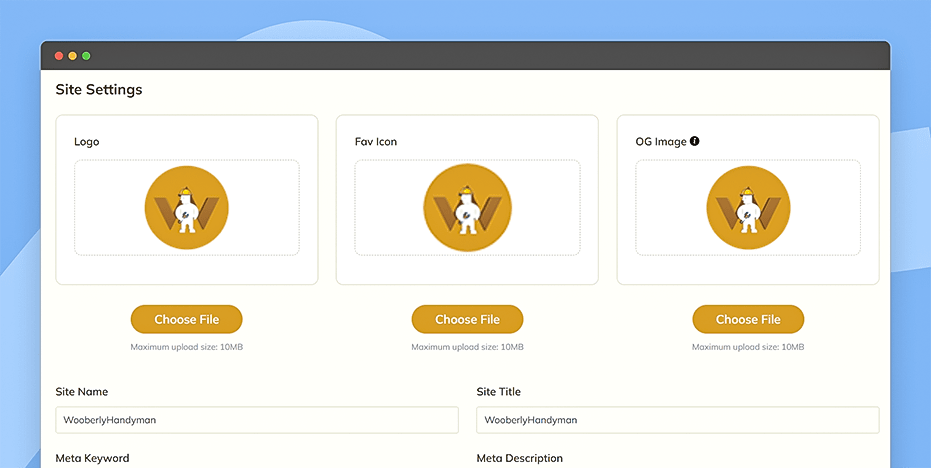
Task: Click Maximum upload size text under Fav Icon
Action: coord(467,347)
